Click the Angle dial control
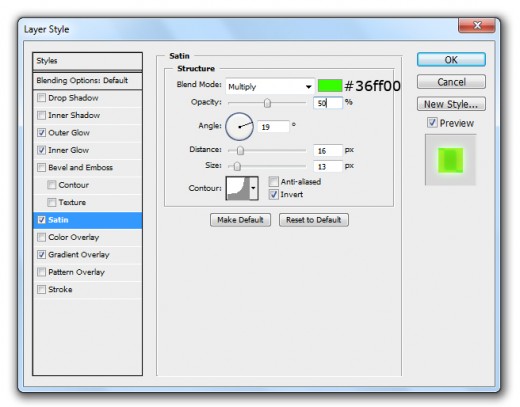Screen dimensions: 520x407 tap(239, 126)
